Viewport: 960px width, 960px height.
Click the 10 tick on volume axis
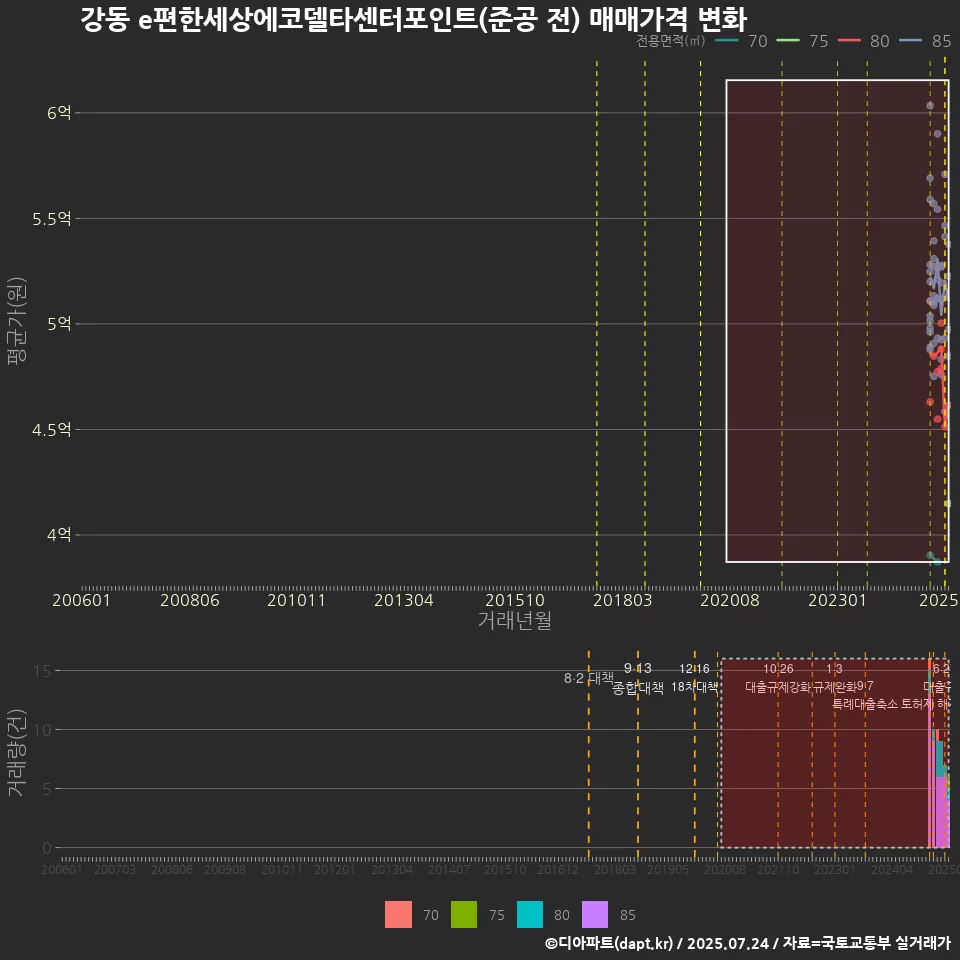click(43, 730)
